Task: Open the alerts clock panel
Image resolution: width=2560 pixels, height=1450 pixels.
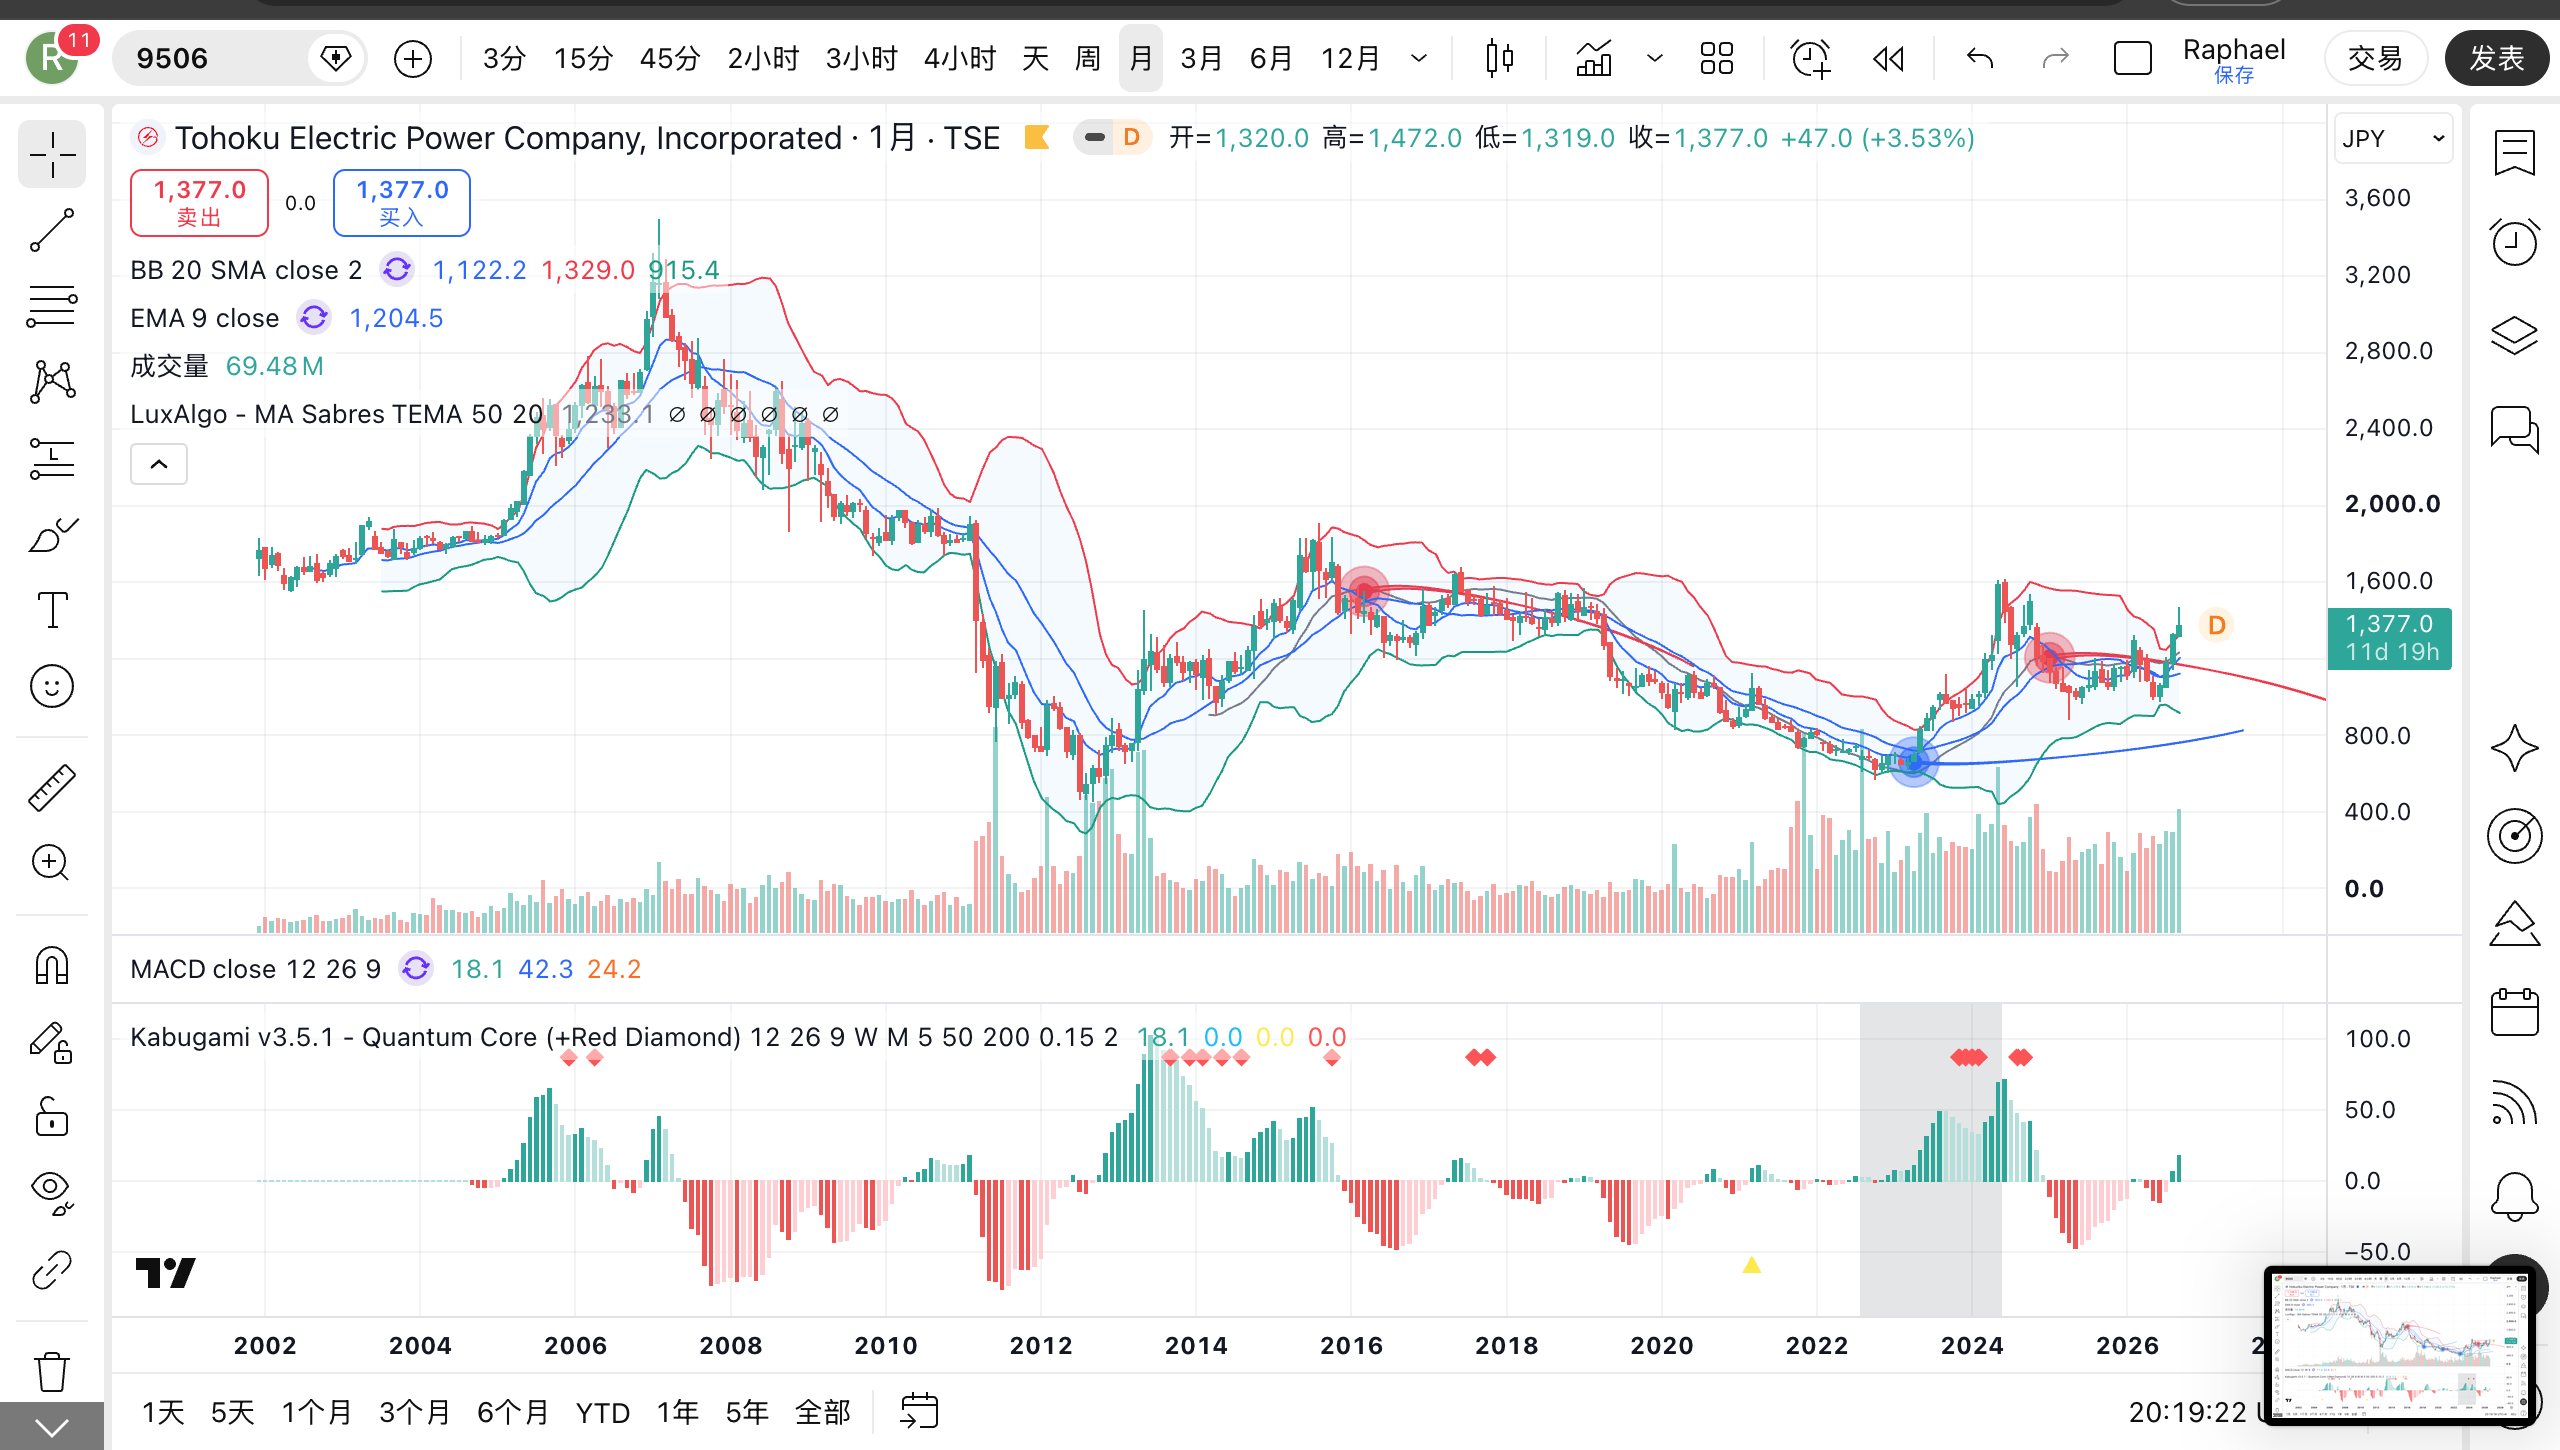Action: pyautogui.click(x=2514, y=242)
